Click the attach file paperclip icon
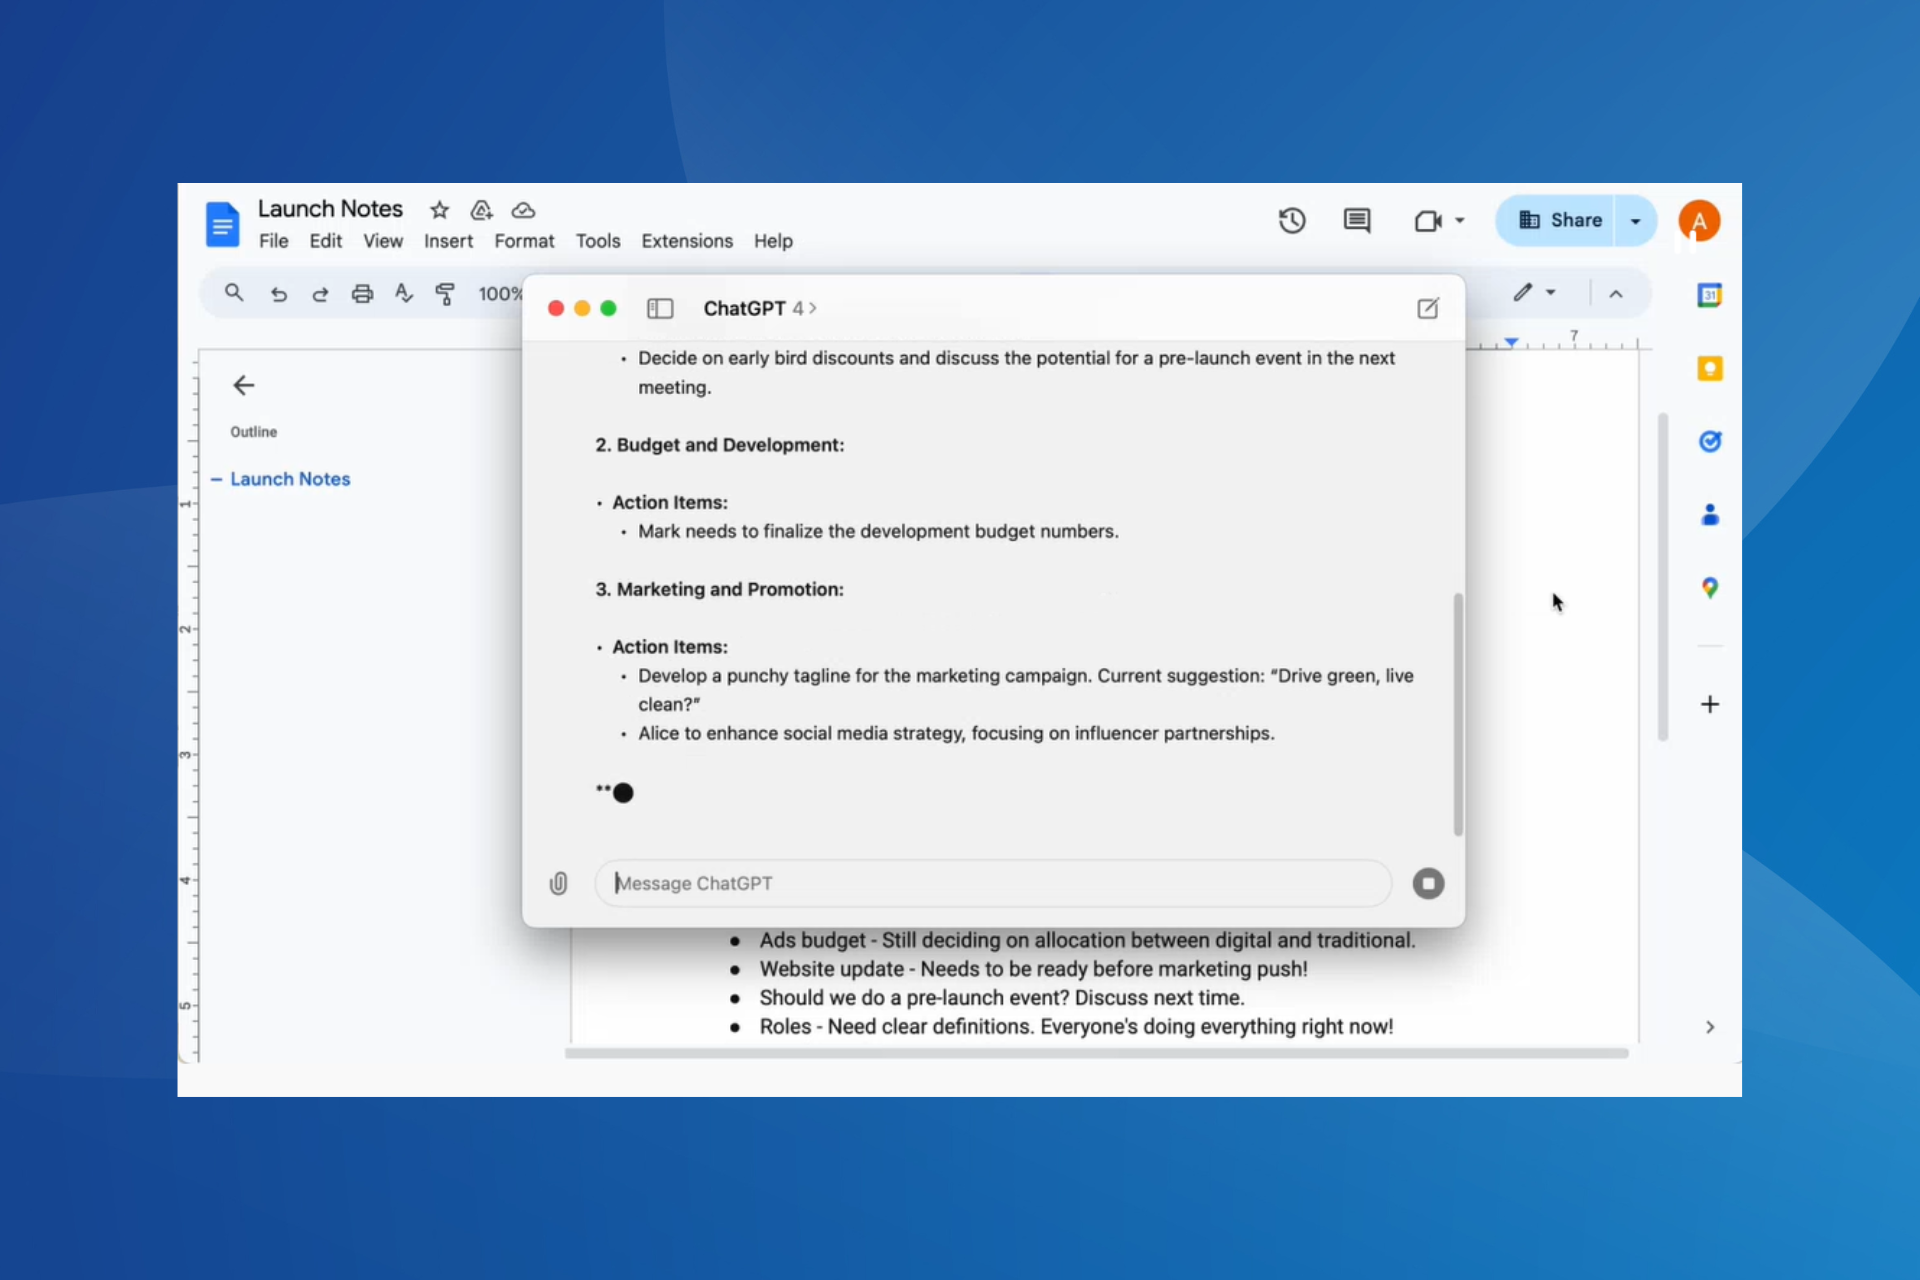This screenshot has width=1920, height=1280. point(558,883)
